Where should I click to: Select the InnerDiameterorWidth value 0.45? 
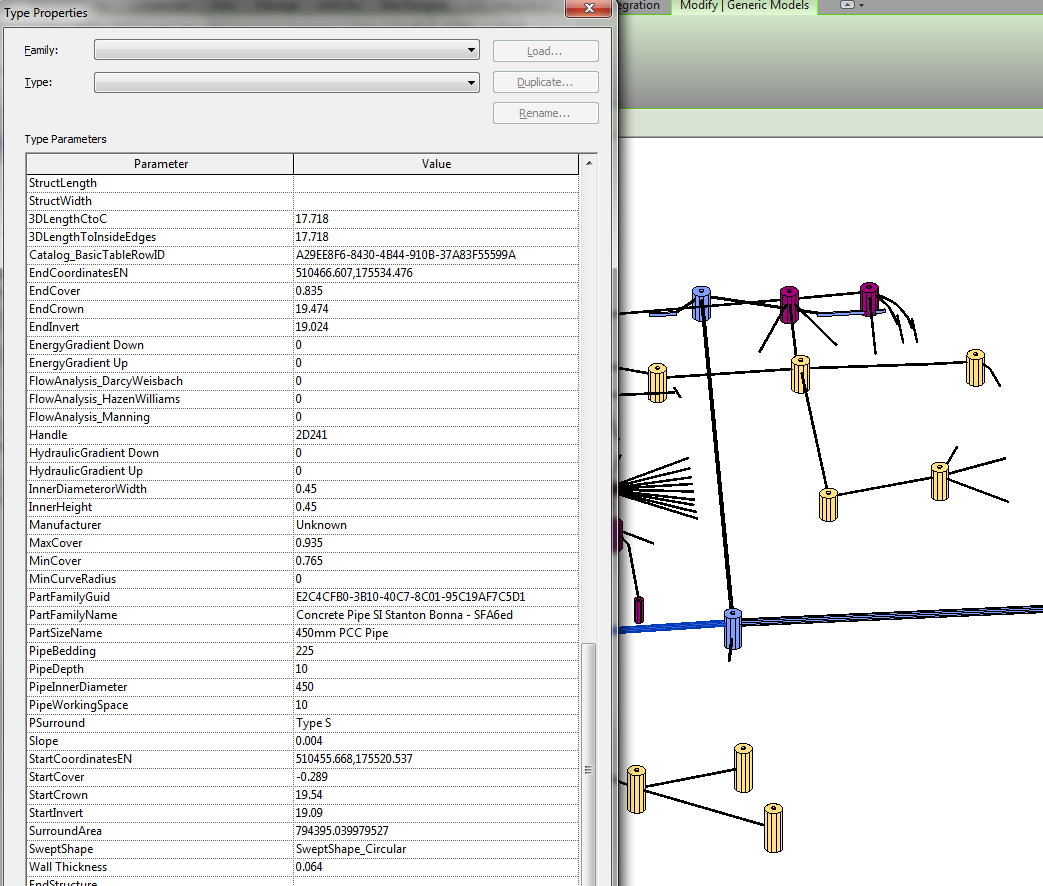pyautogui.click(x=306, y=488)
